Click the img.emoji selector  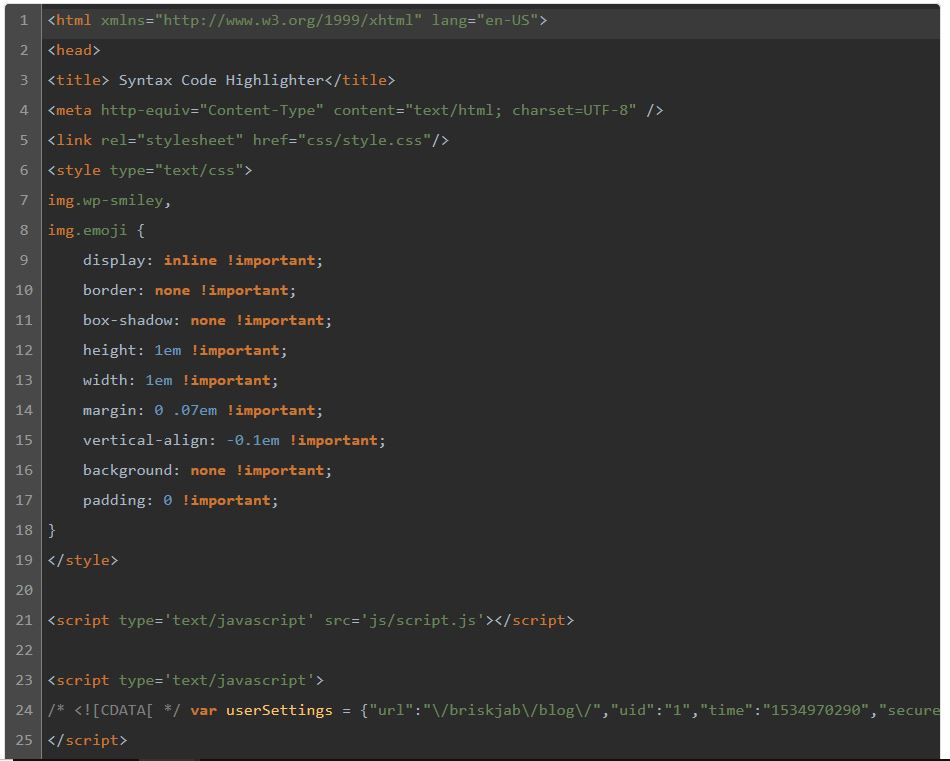[x=88, y=230]
